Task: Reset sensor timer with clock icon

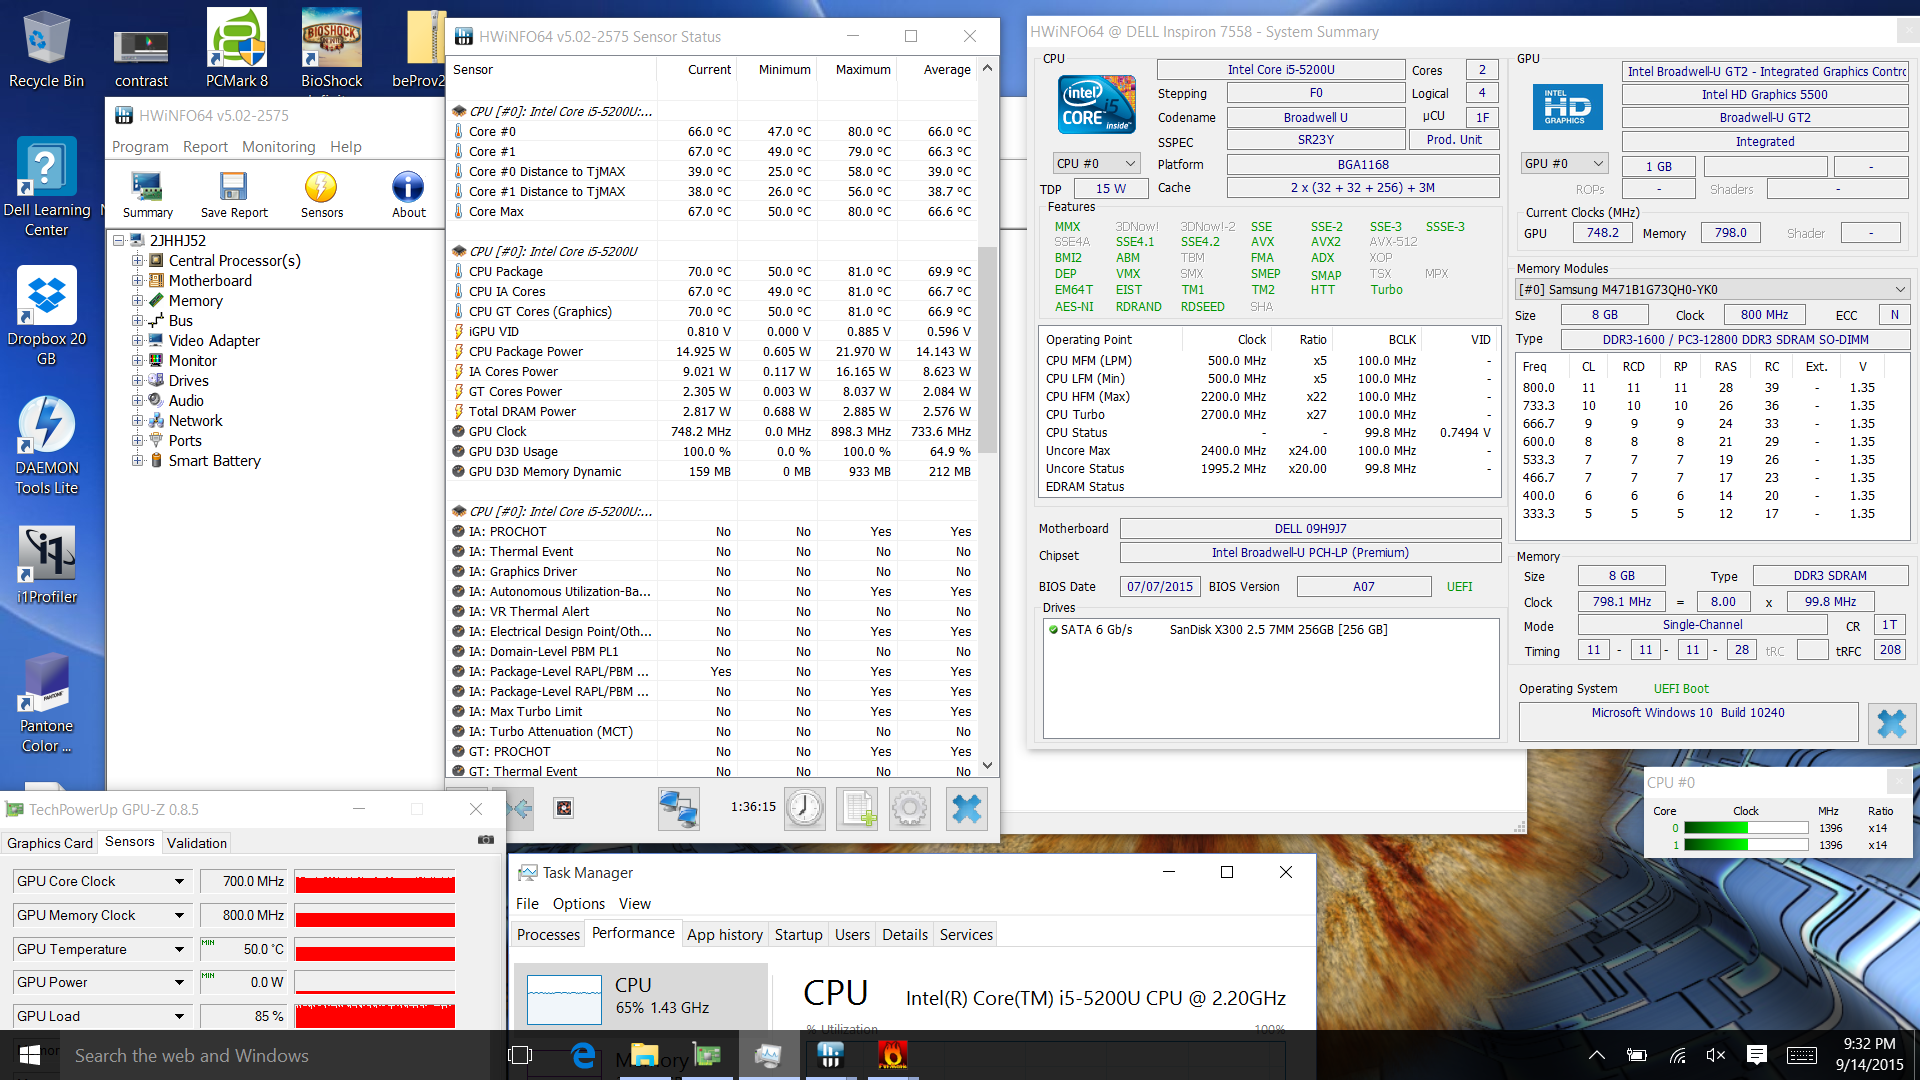Action: point(804,808)
